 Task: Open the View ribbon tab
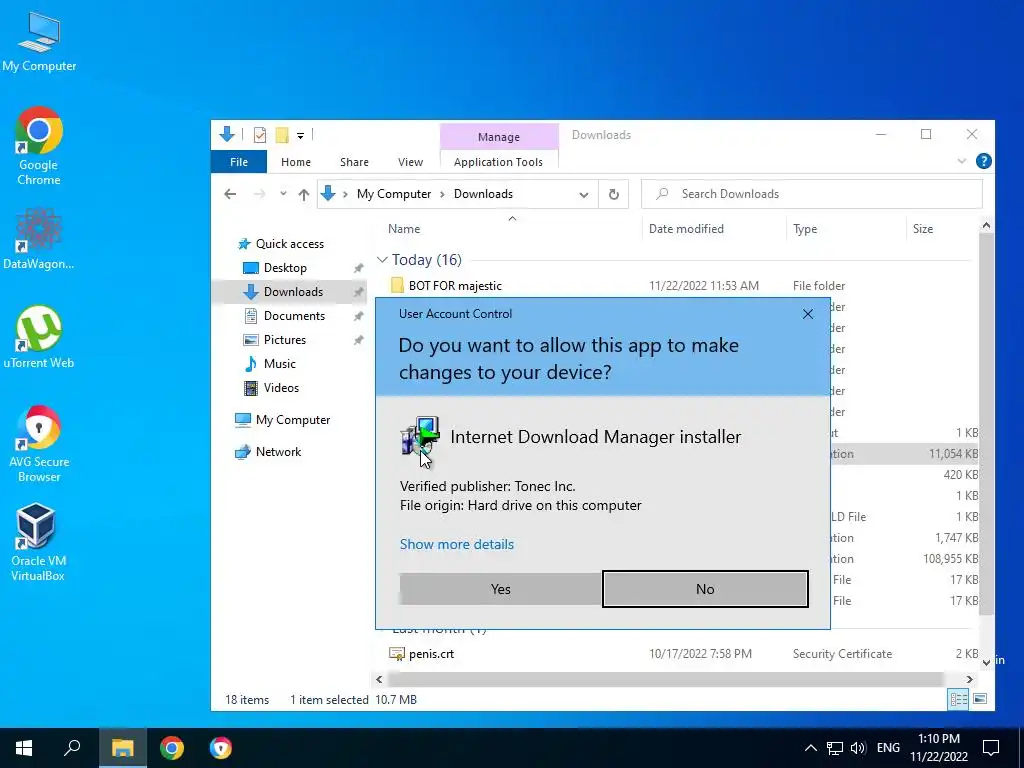point(410,162)
